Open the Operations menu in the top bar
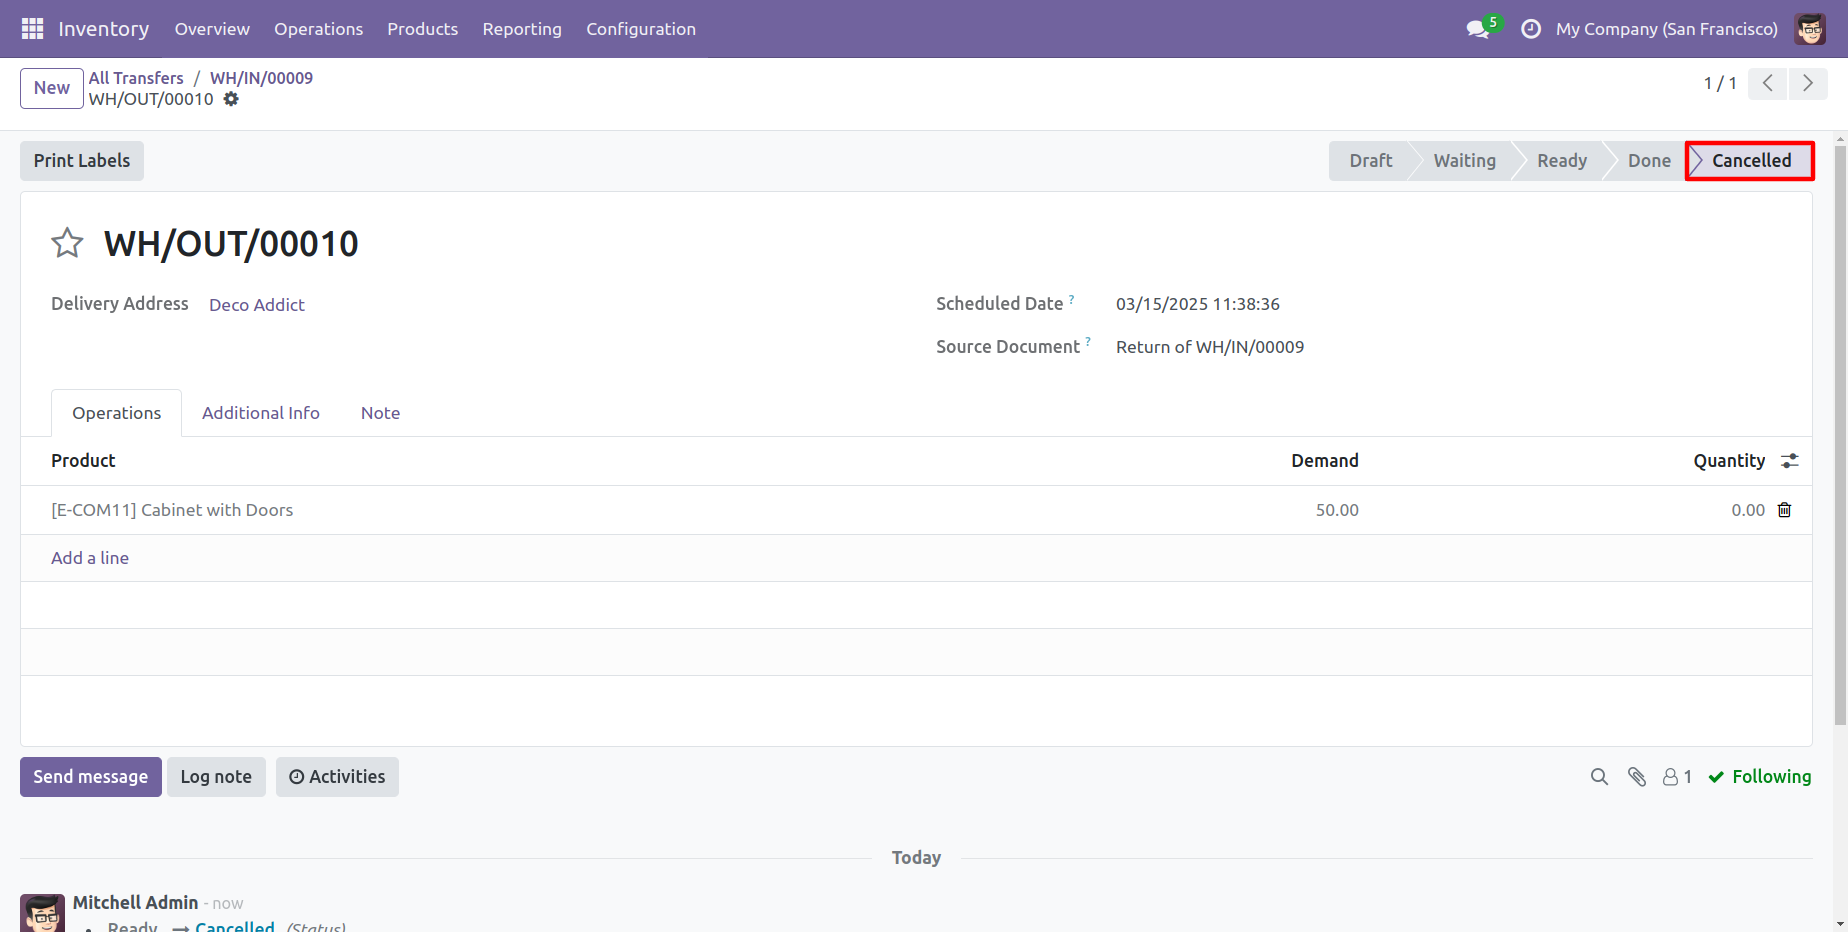The width and height of the screenshot is (1848, 932). click(319, 29)
